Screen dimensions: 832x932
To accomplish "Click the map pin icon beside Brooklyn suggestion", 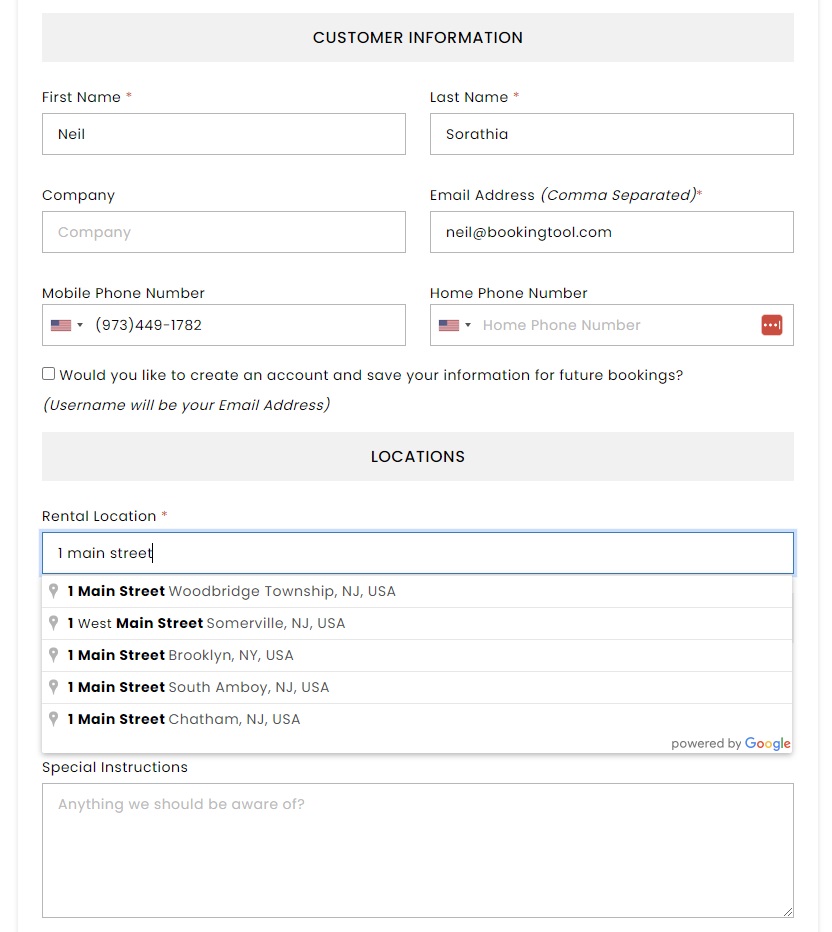I will 53,655.
